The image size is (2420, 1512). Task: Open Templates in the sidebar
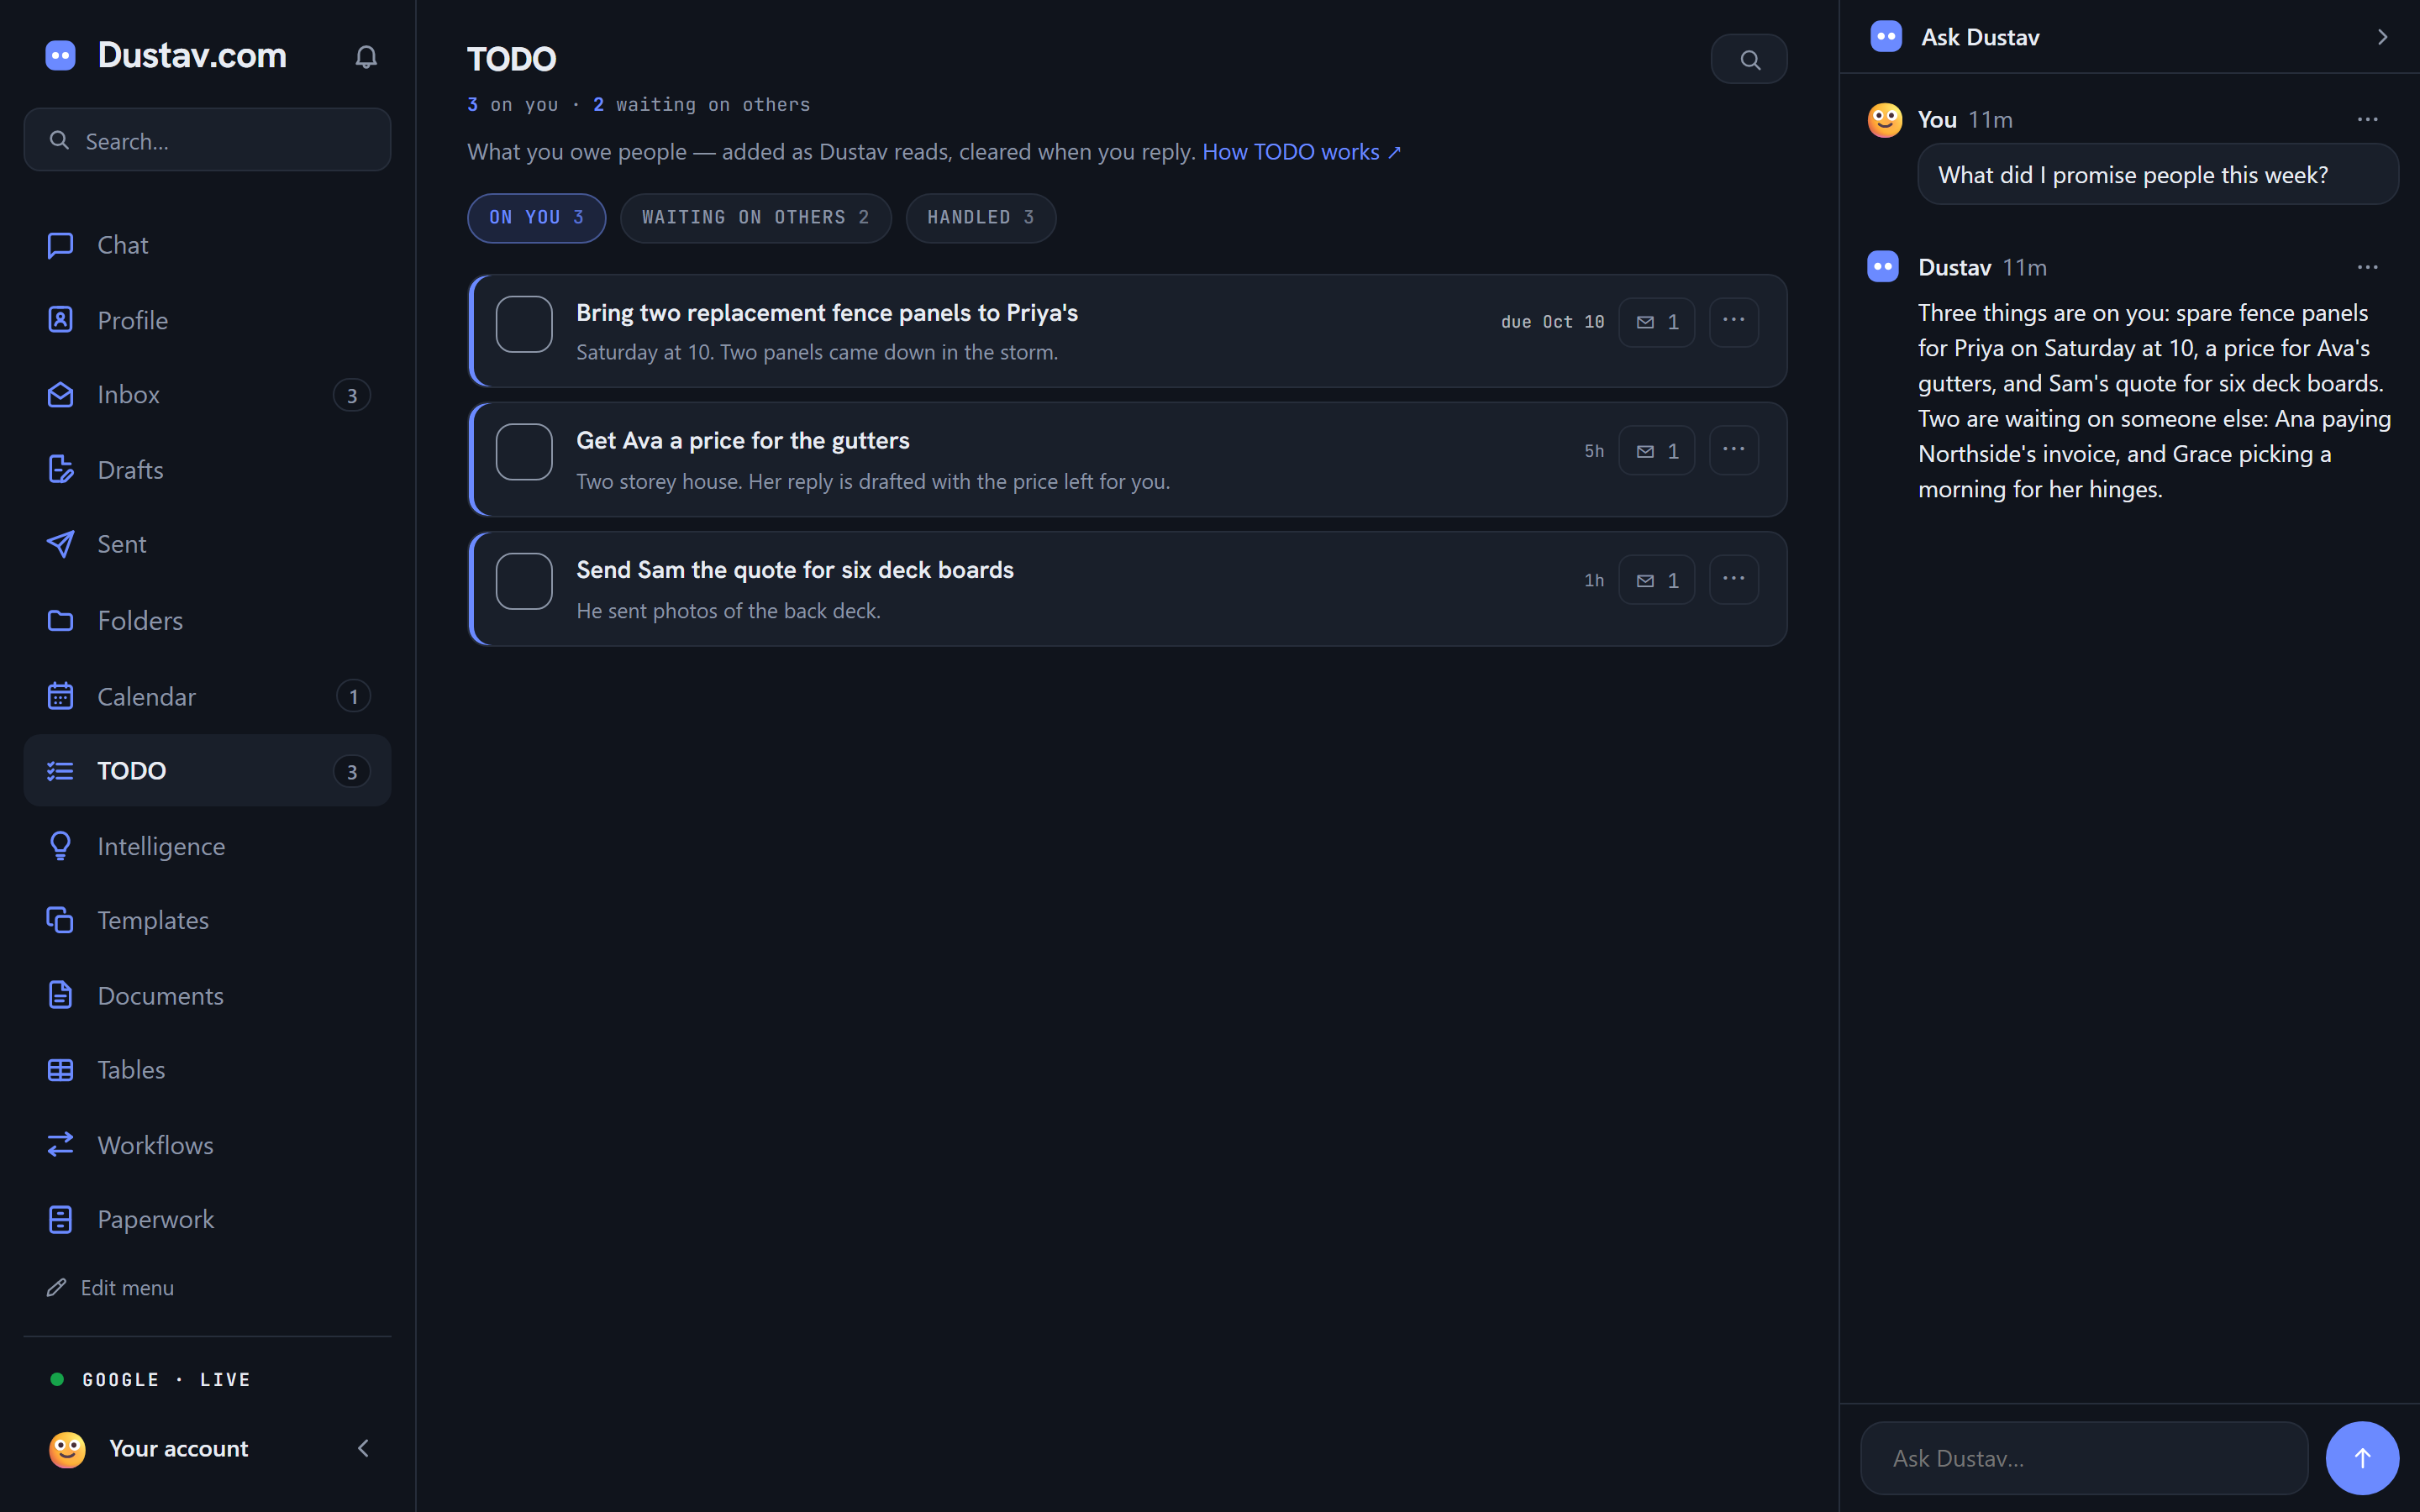click(207, 920)
